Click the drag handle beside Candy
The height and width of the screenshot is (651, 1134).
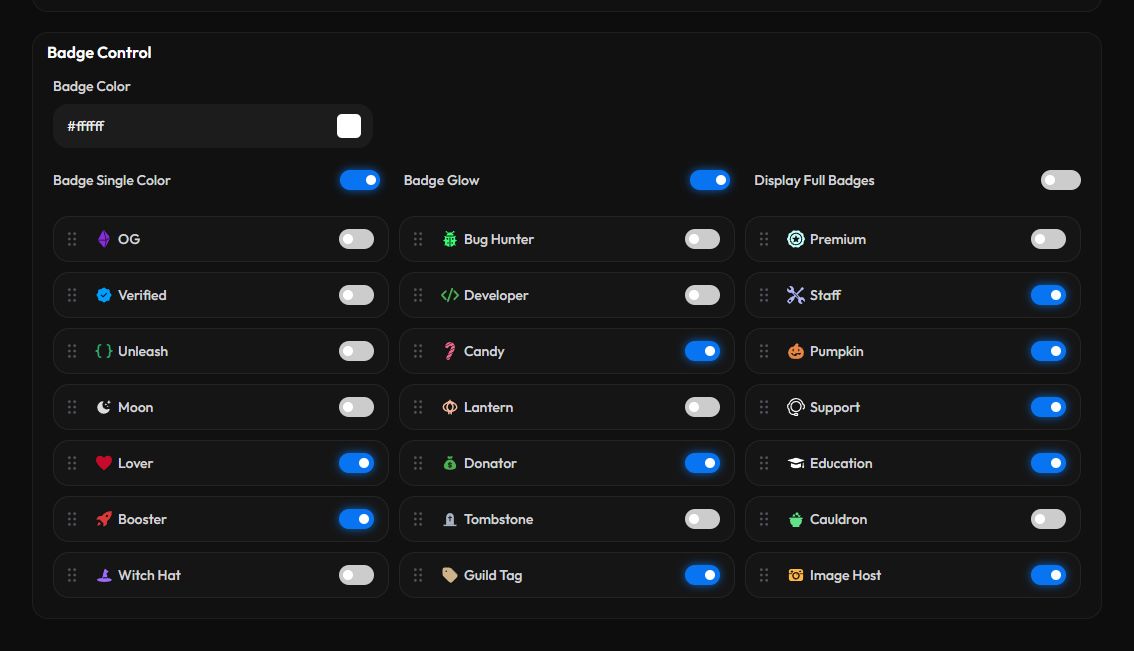[418, 351]
